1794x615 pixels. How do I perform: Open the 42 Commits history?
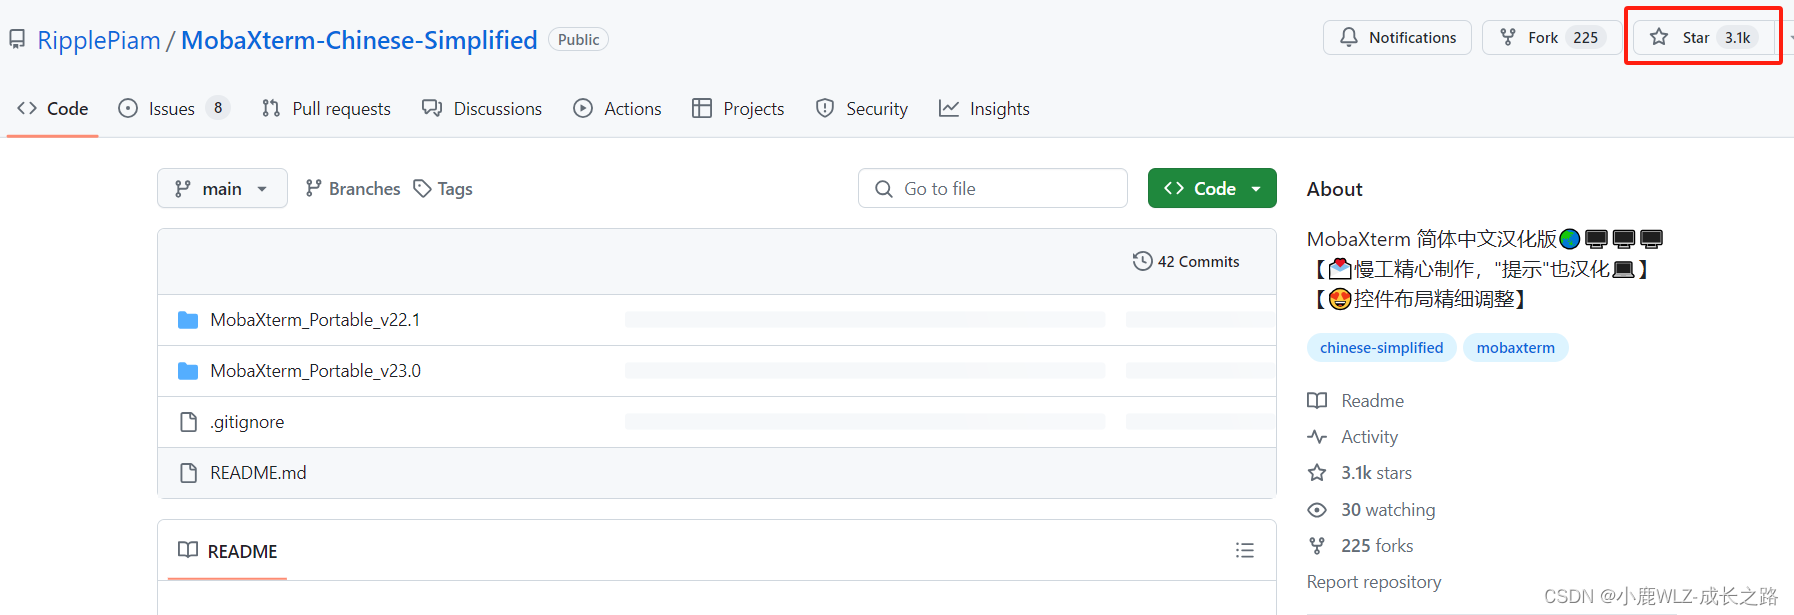[1186, 261]
